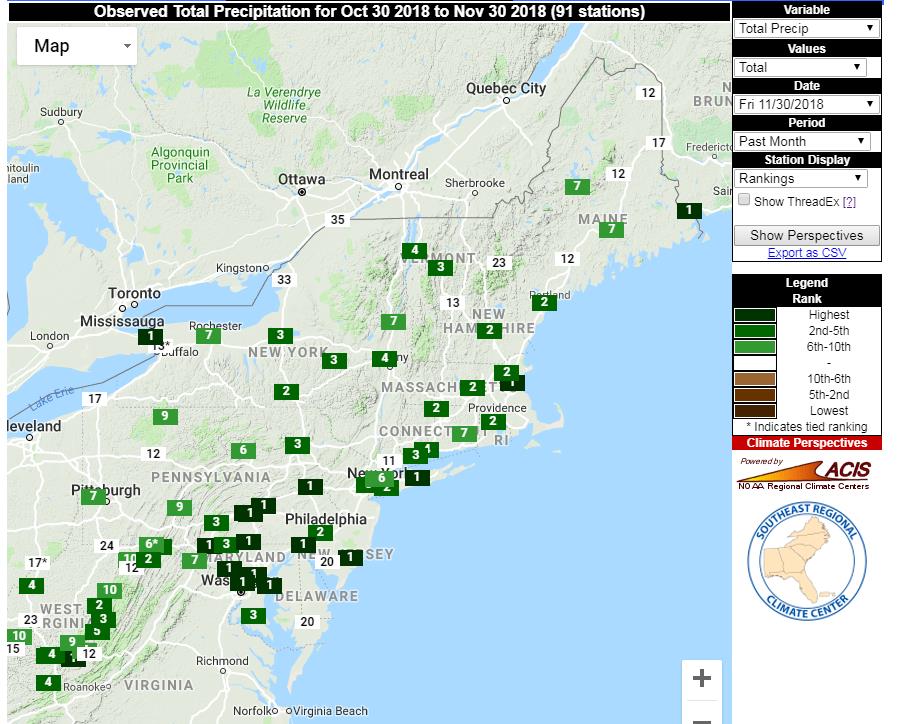Open the Date dropdown showing Fri 11/30/2018

tap(806, 104)
